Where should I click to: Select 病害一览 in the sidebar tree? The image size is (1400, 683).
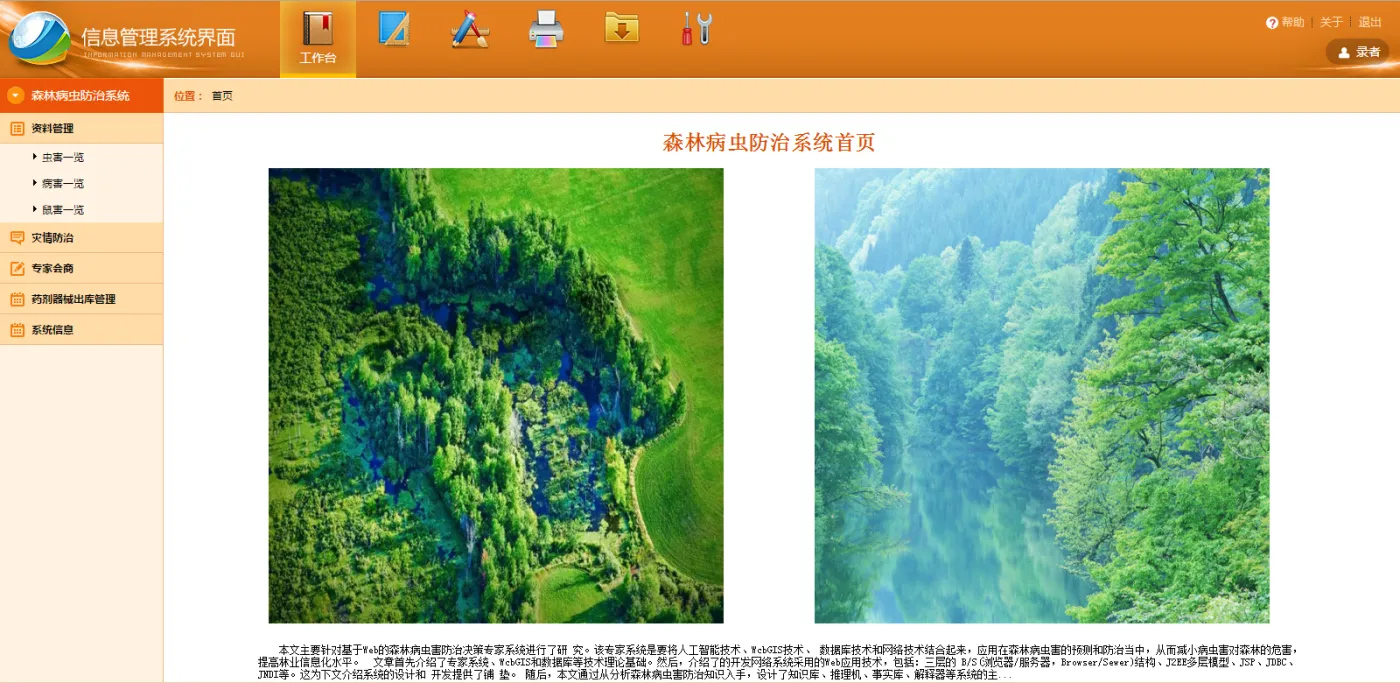tap(62, 184)
